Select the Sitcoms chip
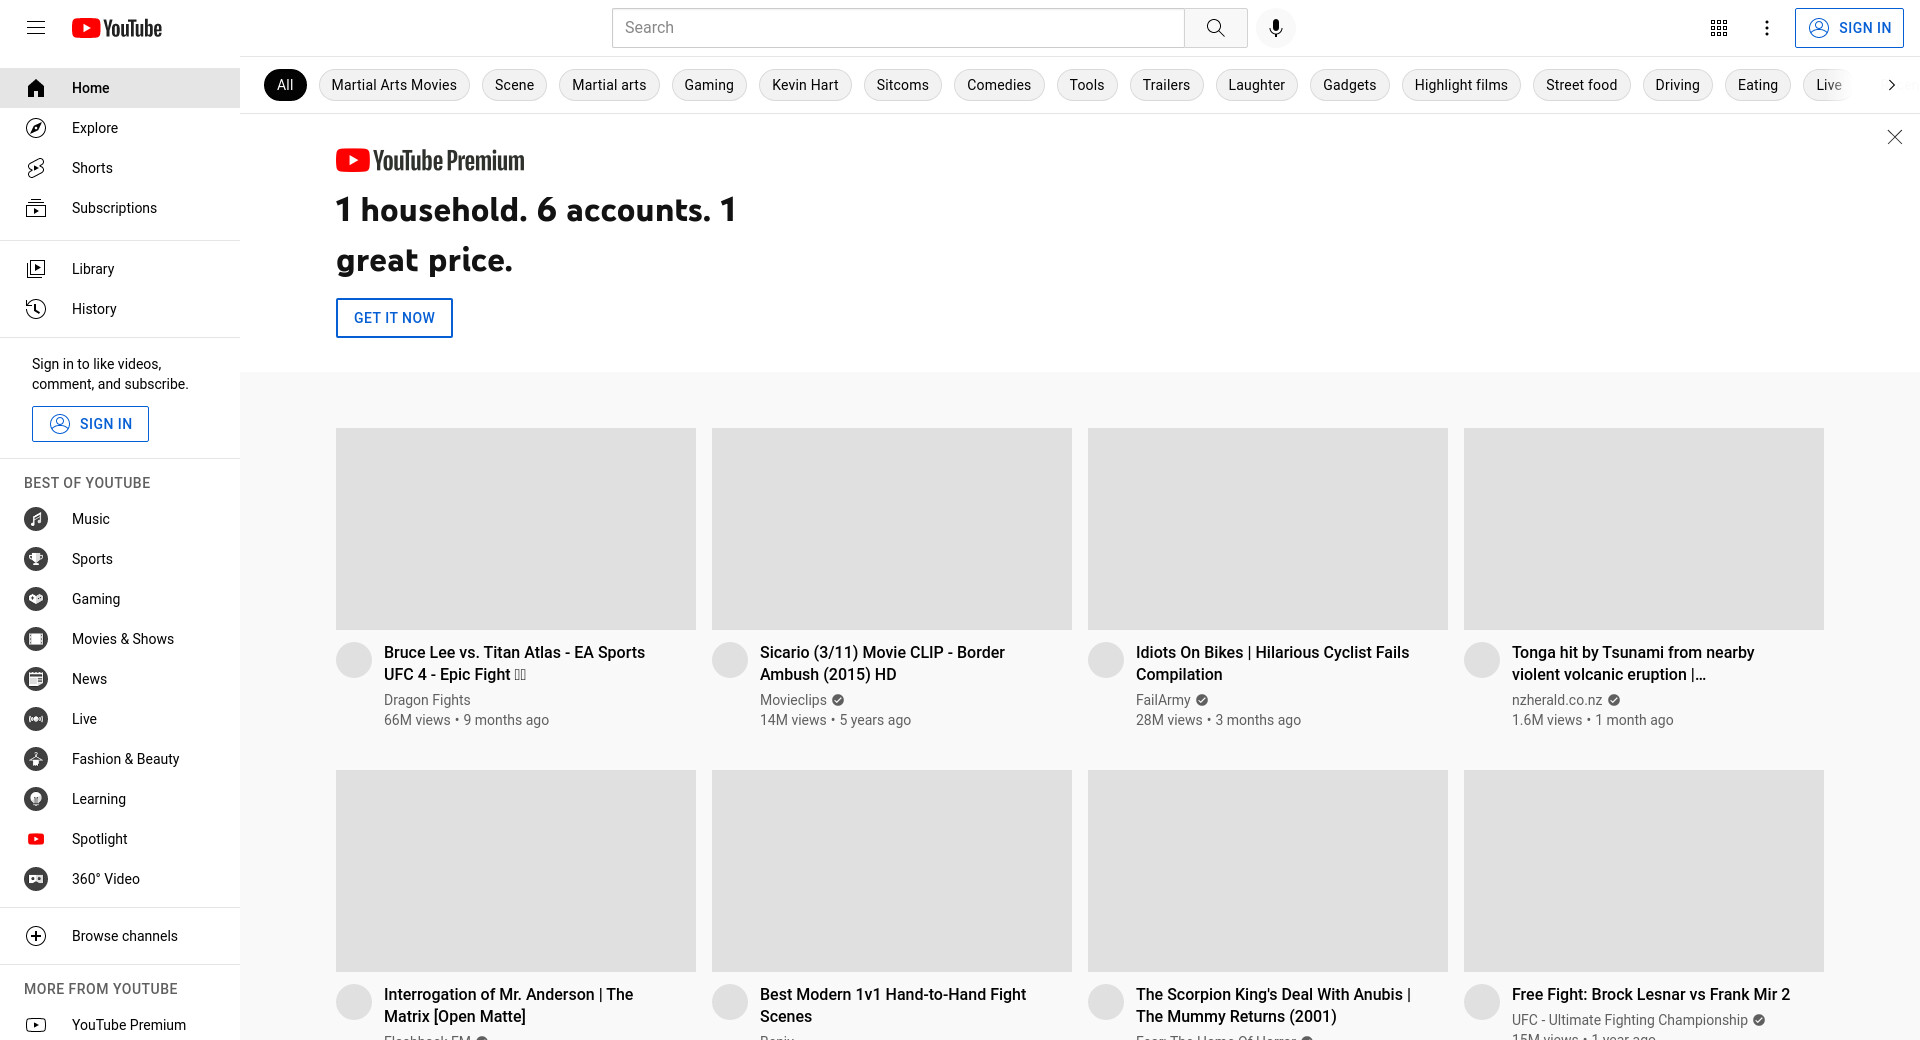Screen dimensions: 1920x1040 coord(903,85)
